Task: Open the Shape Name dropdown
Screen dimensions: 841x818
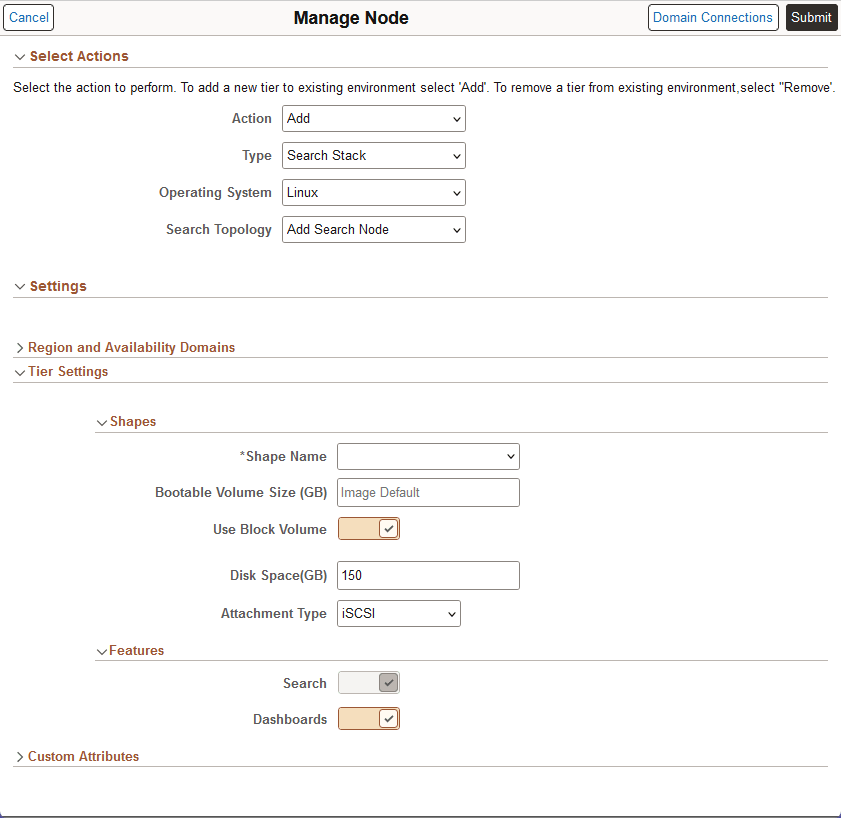Action: pos(428,456)
